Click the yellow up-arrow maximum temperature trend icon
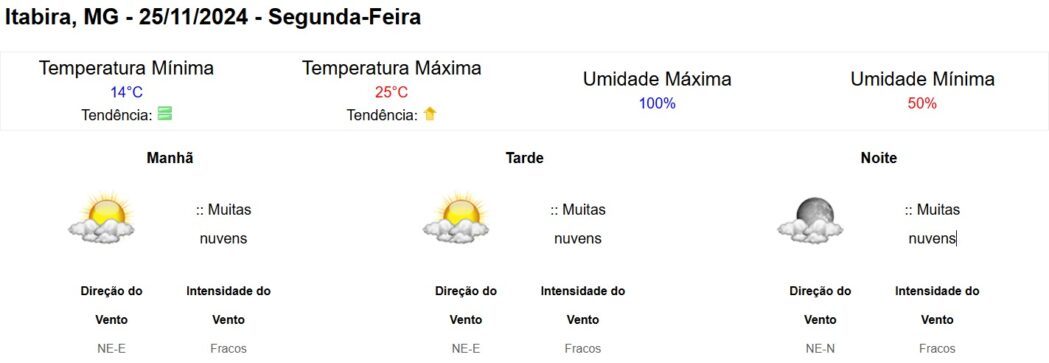Screen dimensions: 1049x363 click(430, 114)
